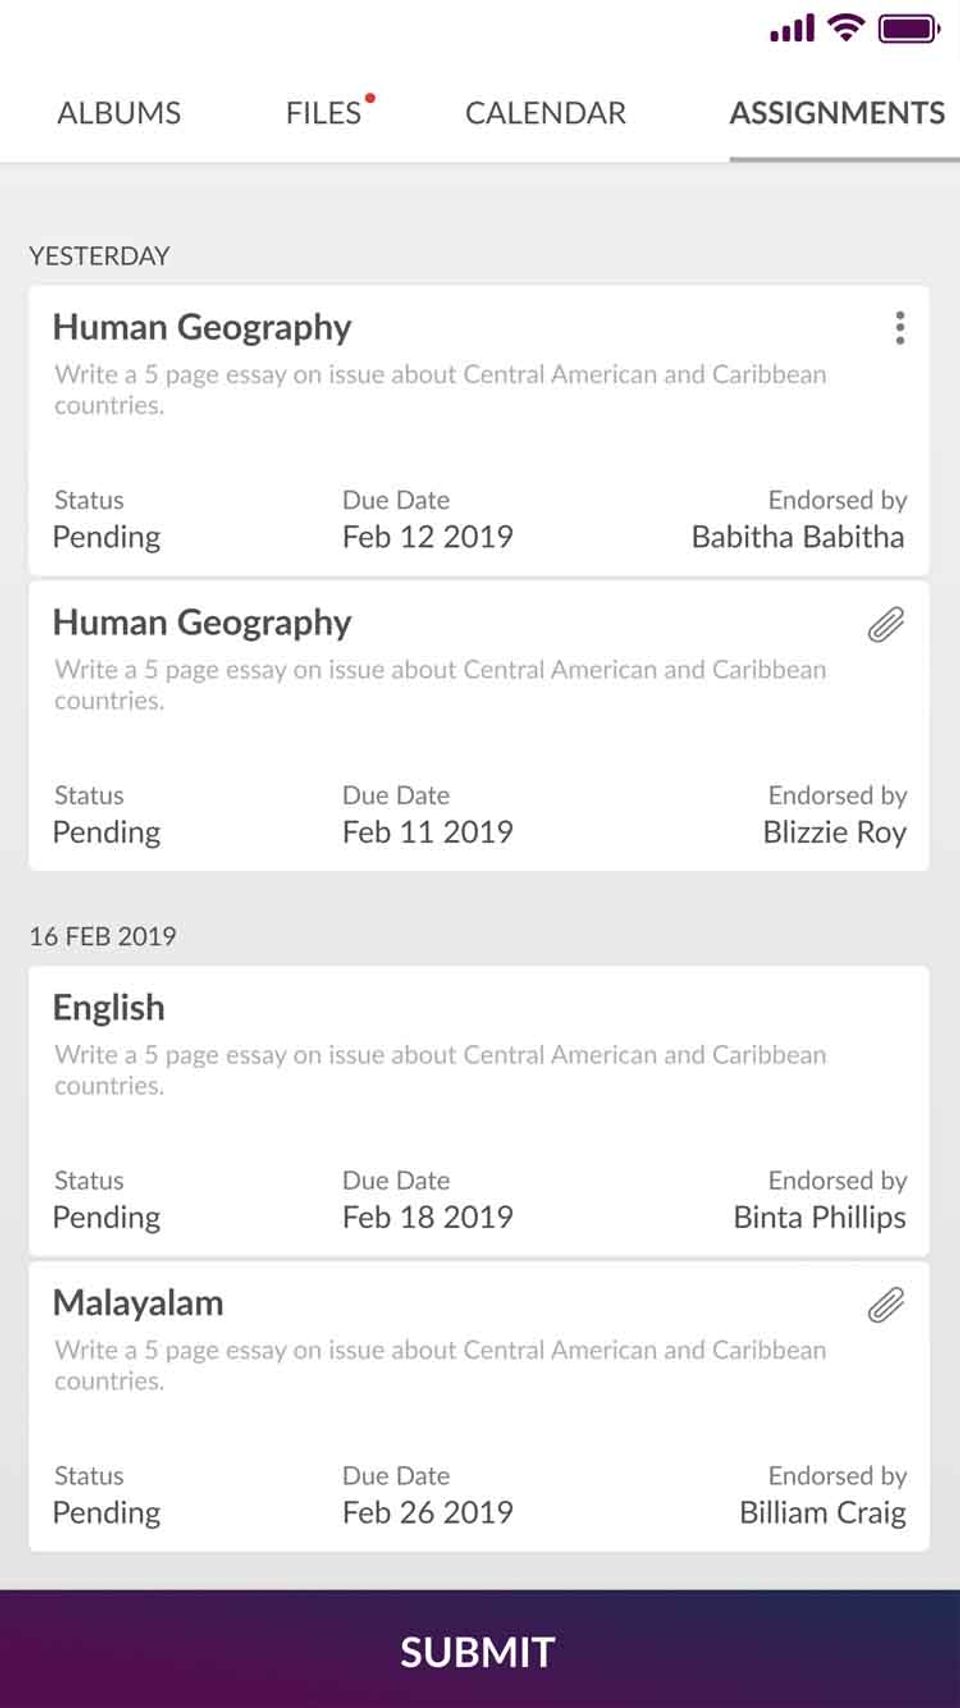Screen dimensions: 960x1708
Task: Tap the Yesterday section header
Action: [x=99, y=256]
